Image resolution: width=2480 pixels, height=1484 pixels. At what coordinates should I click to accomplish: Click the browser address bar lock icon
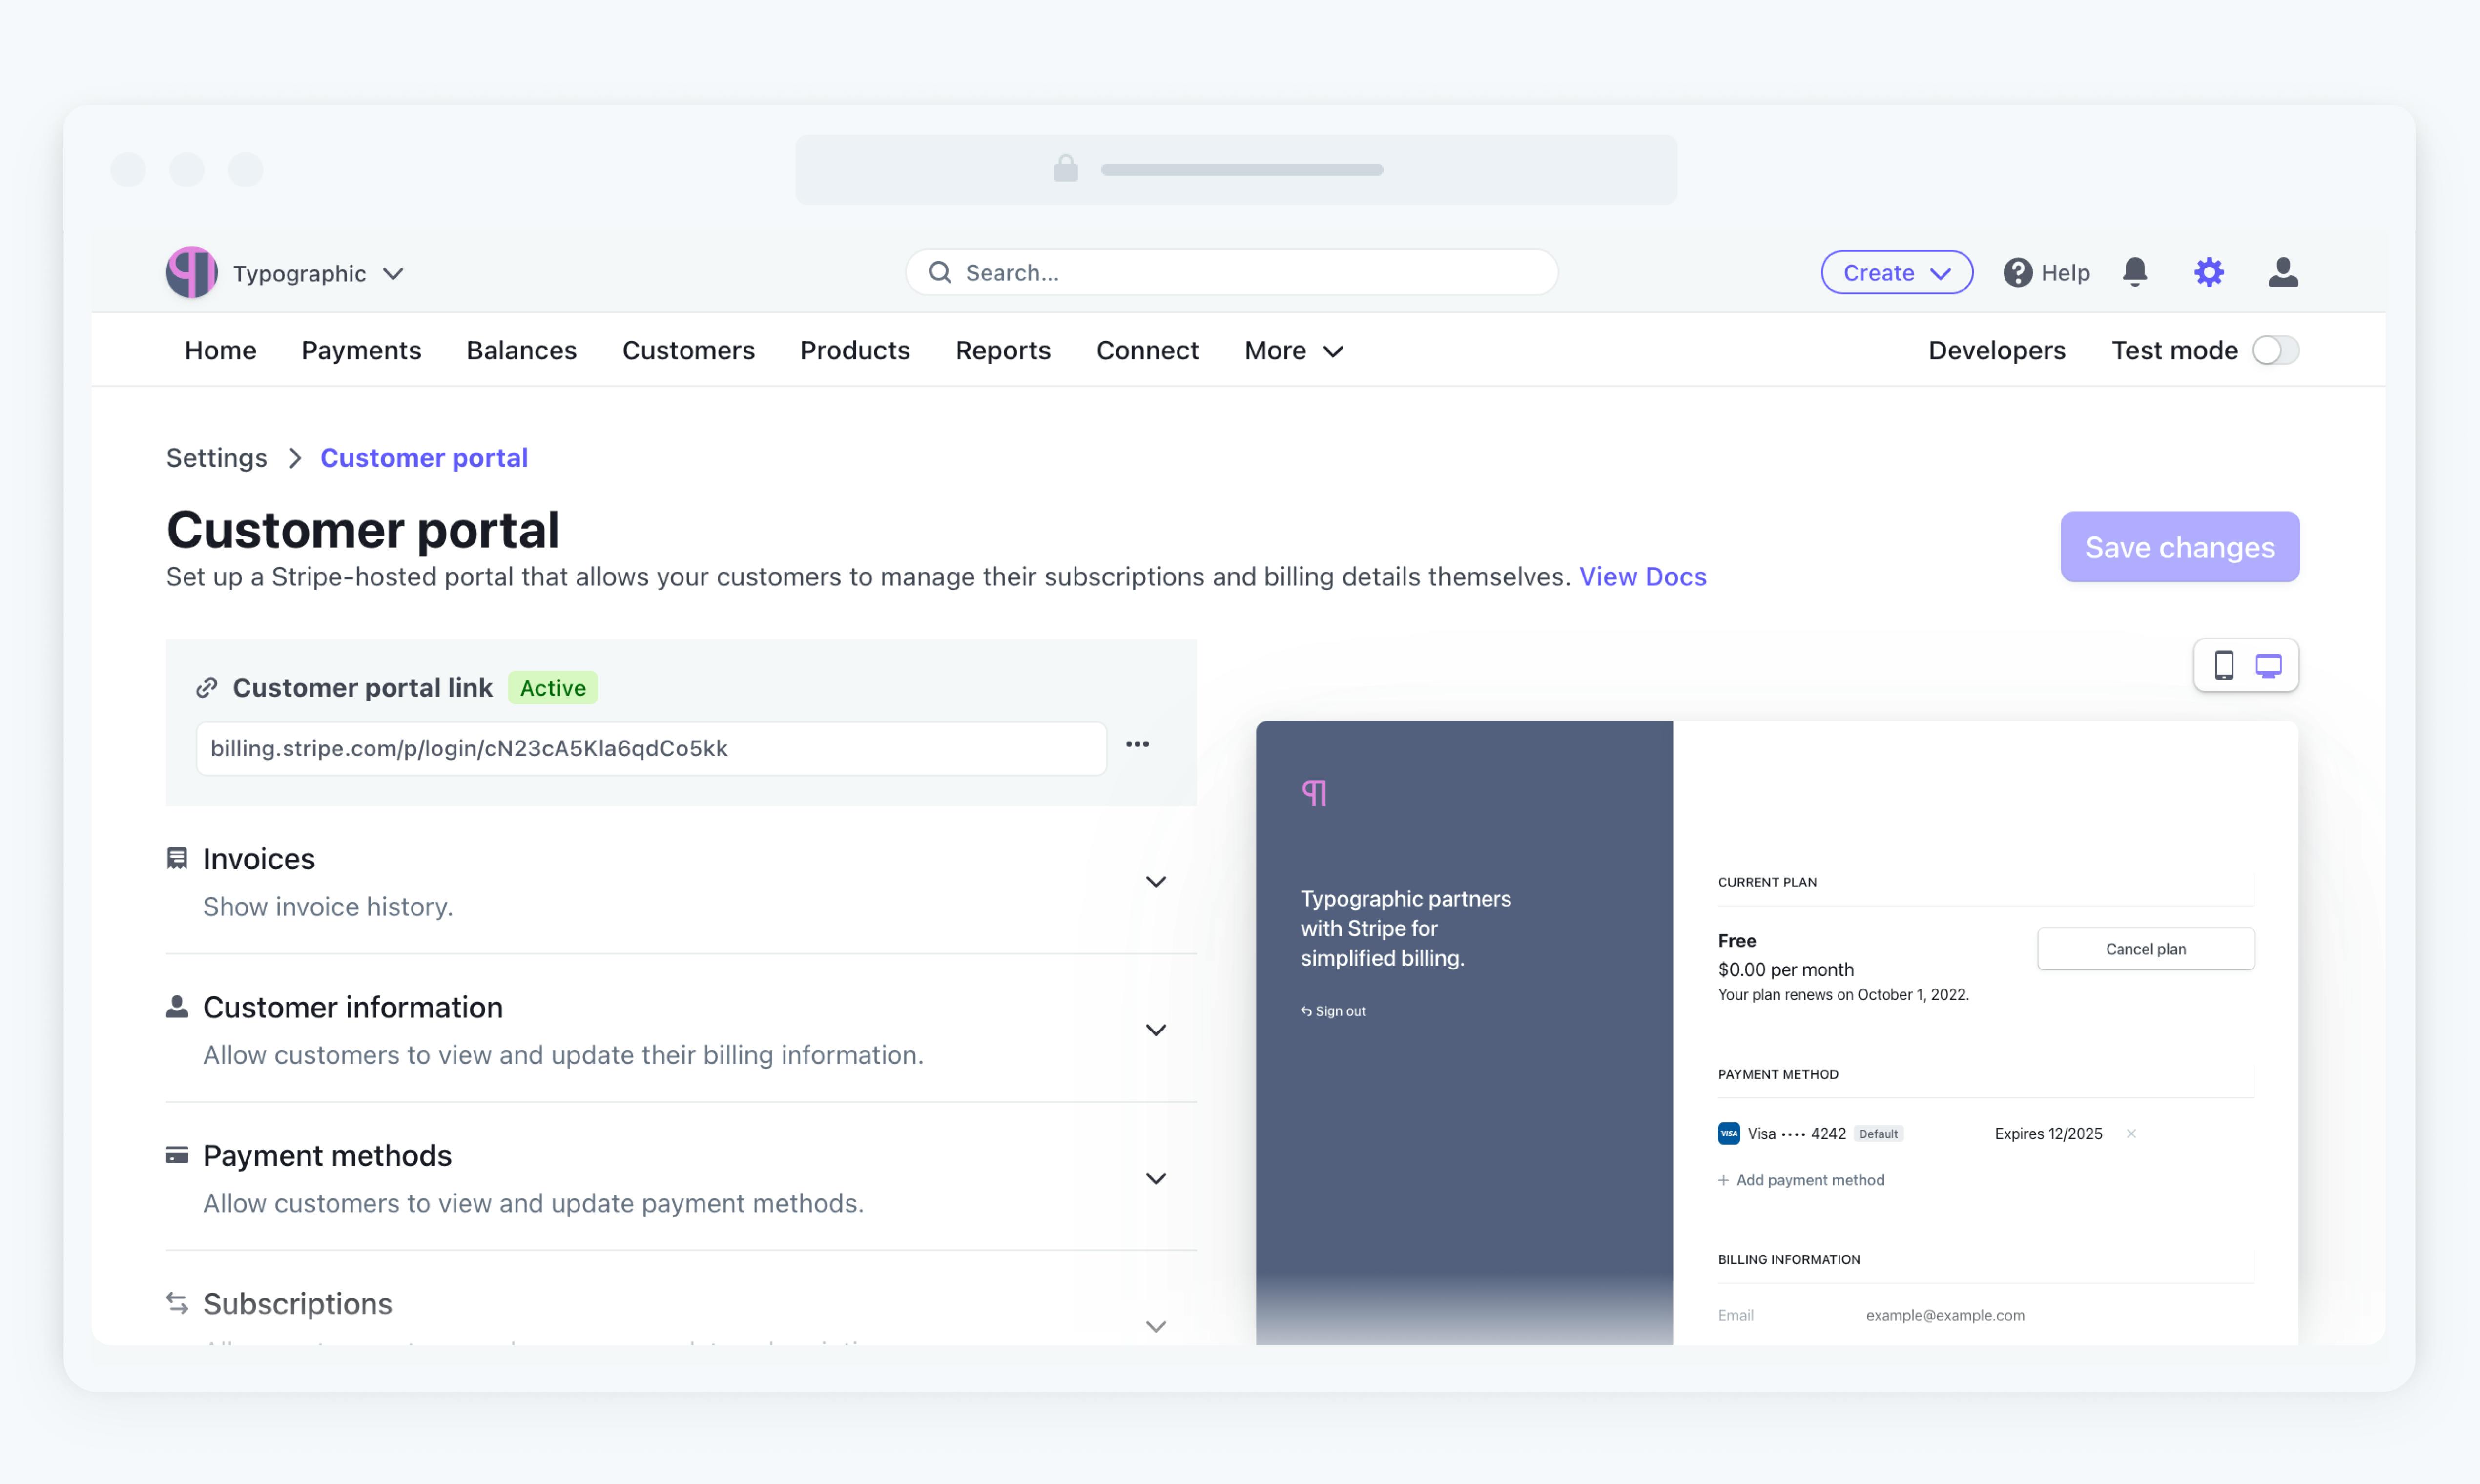1066,168
